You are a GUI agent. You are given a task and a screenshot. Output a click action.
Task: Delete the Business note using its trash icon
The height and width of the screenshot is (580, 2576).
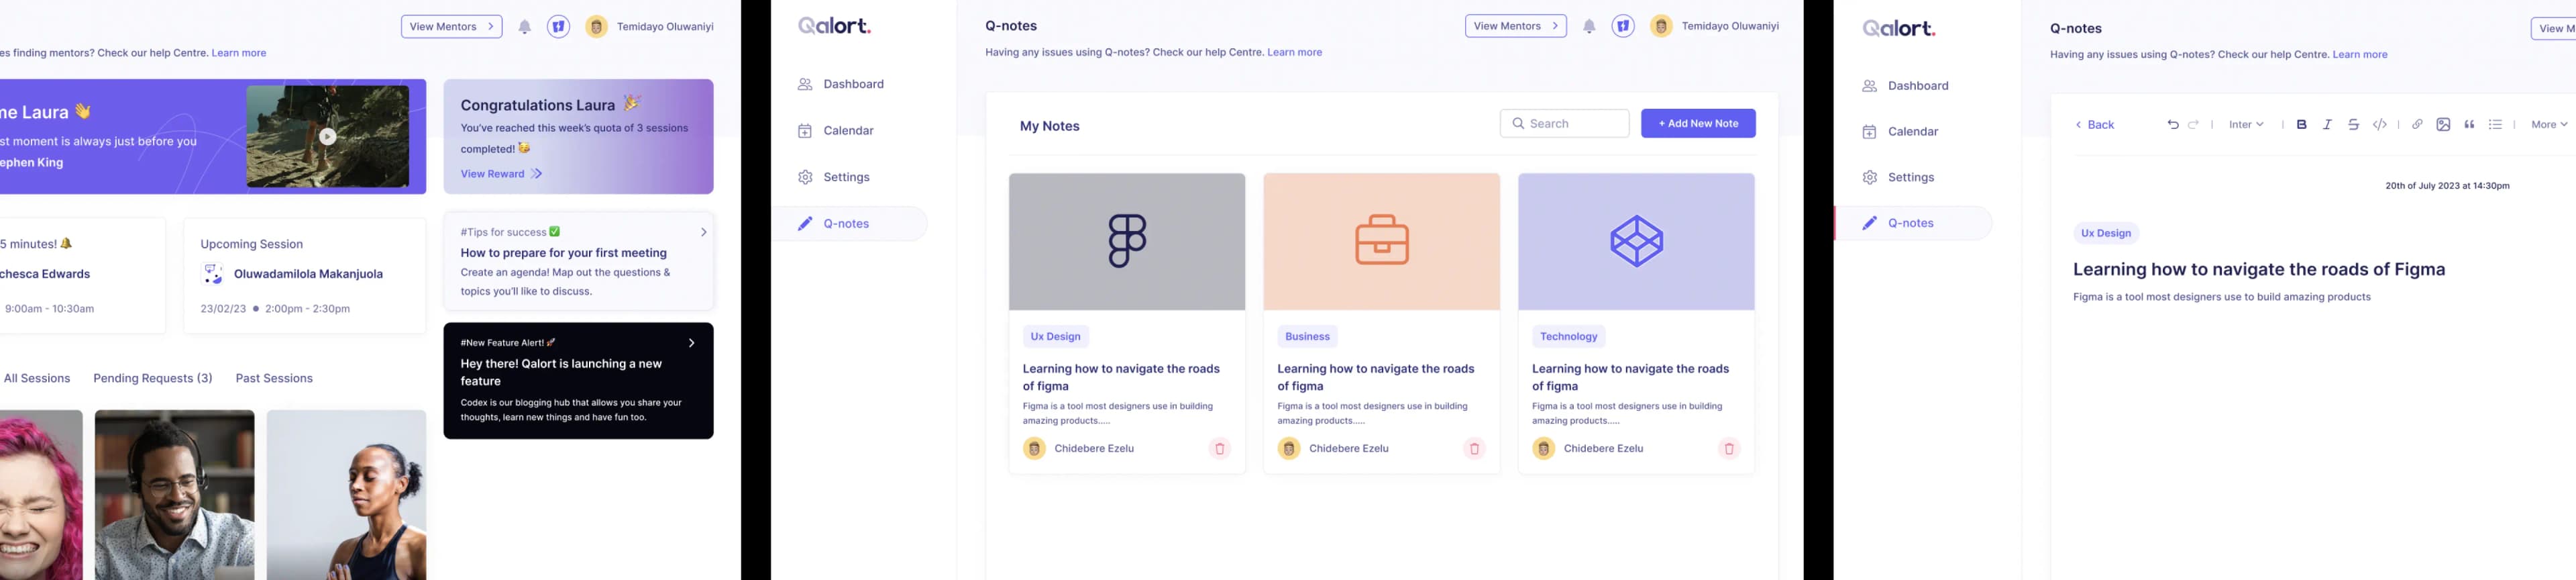1474,449
